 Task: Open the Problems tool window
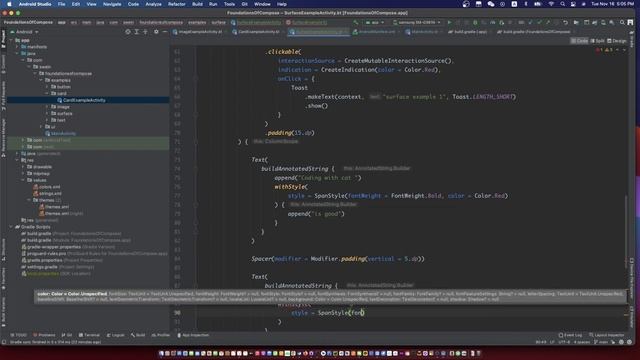(x=44, y=335)
